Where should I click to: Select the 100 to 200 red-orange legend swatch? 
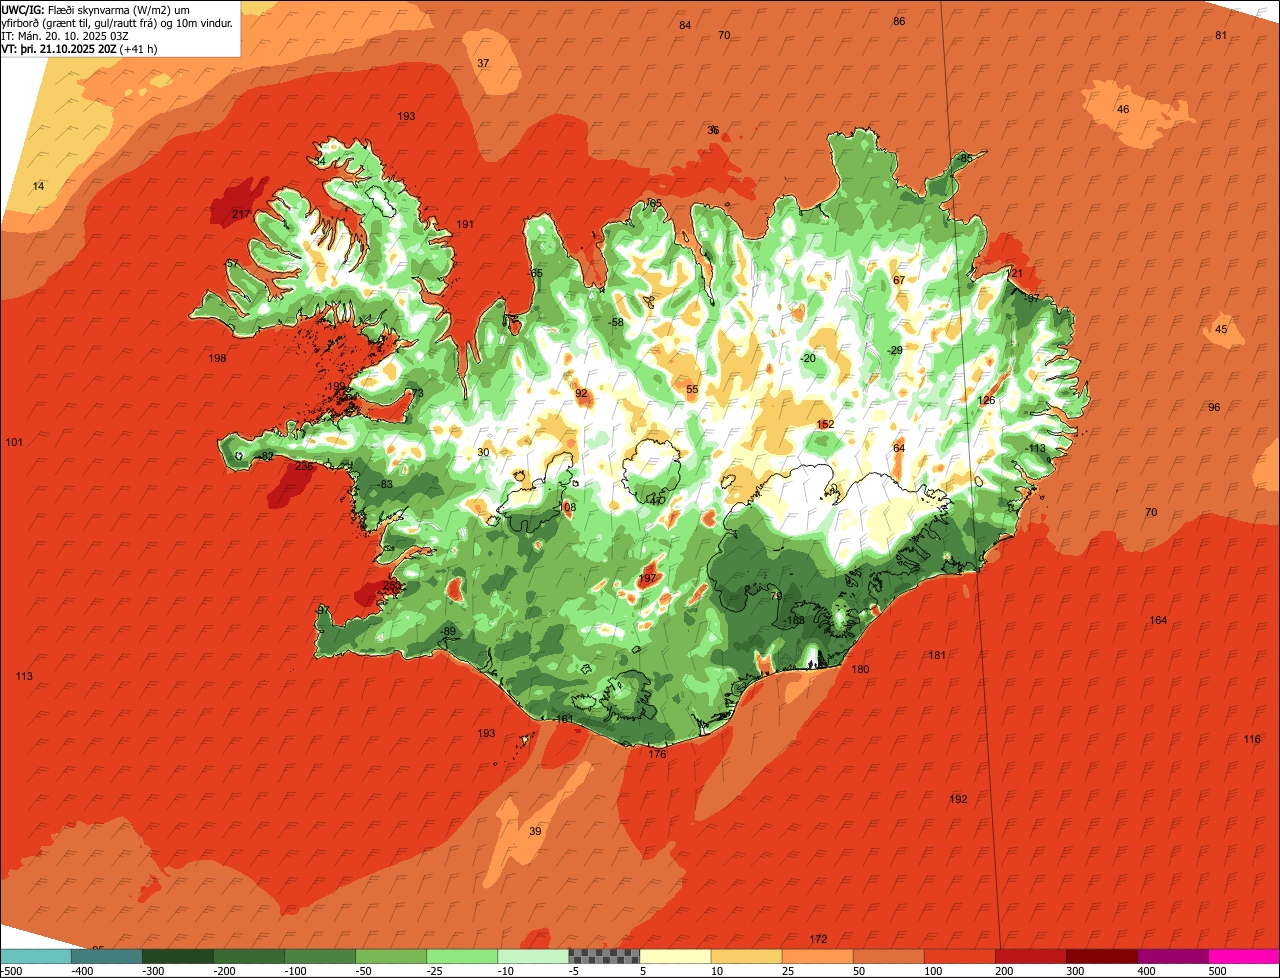[x=958, y=956]
